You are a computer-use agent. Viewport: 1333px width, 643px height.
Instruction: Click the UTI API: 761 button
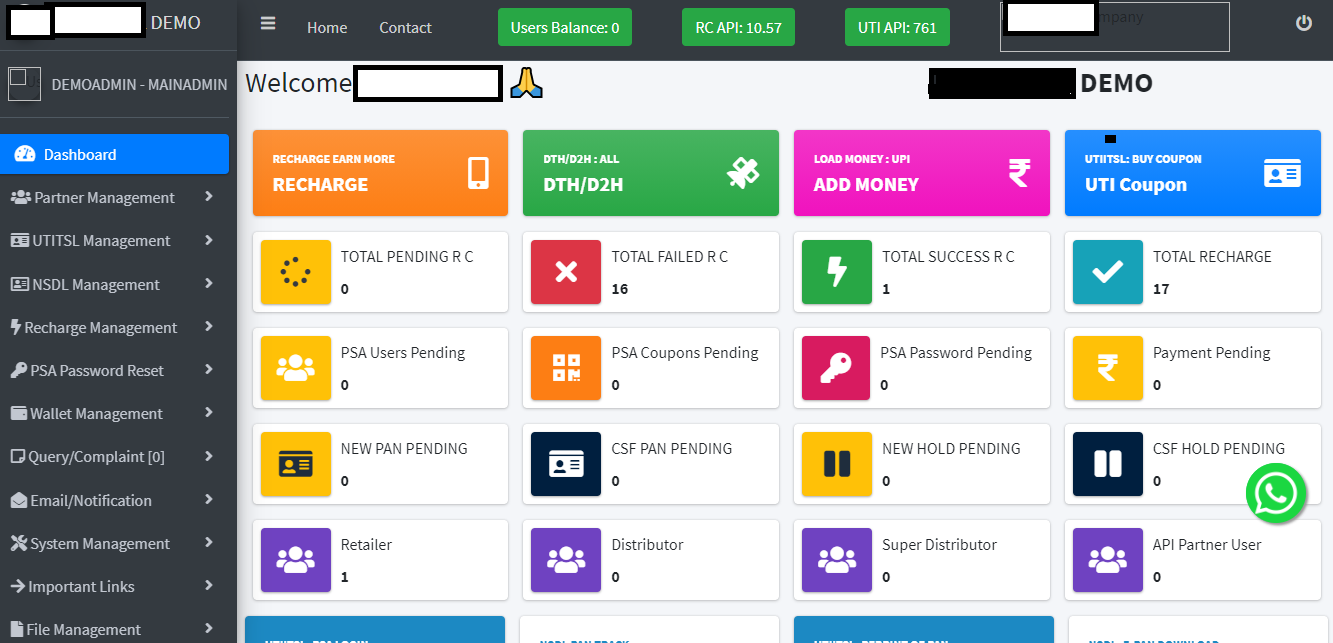(x=897, y=27)
